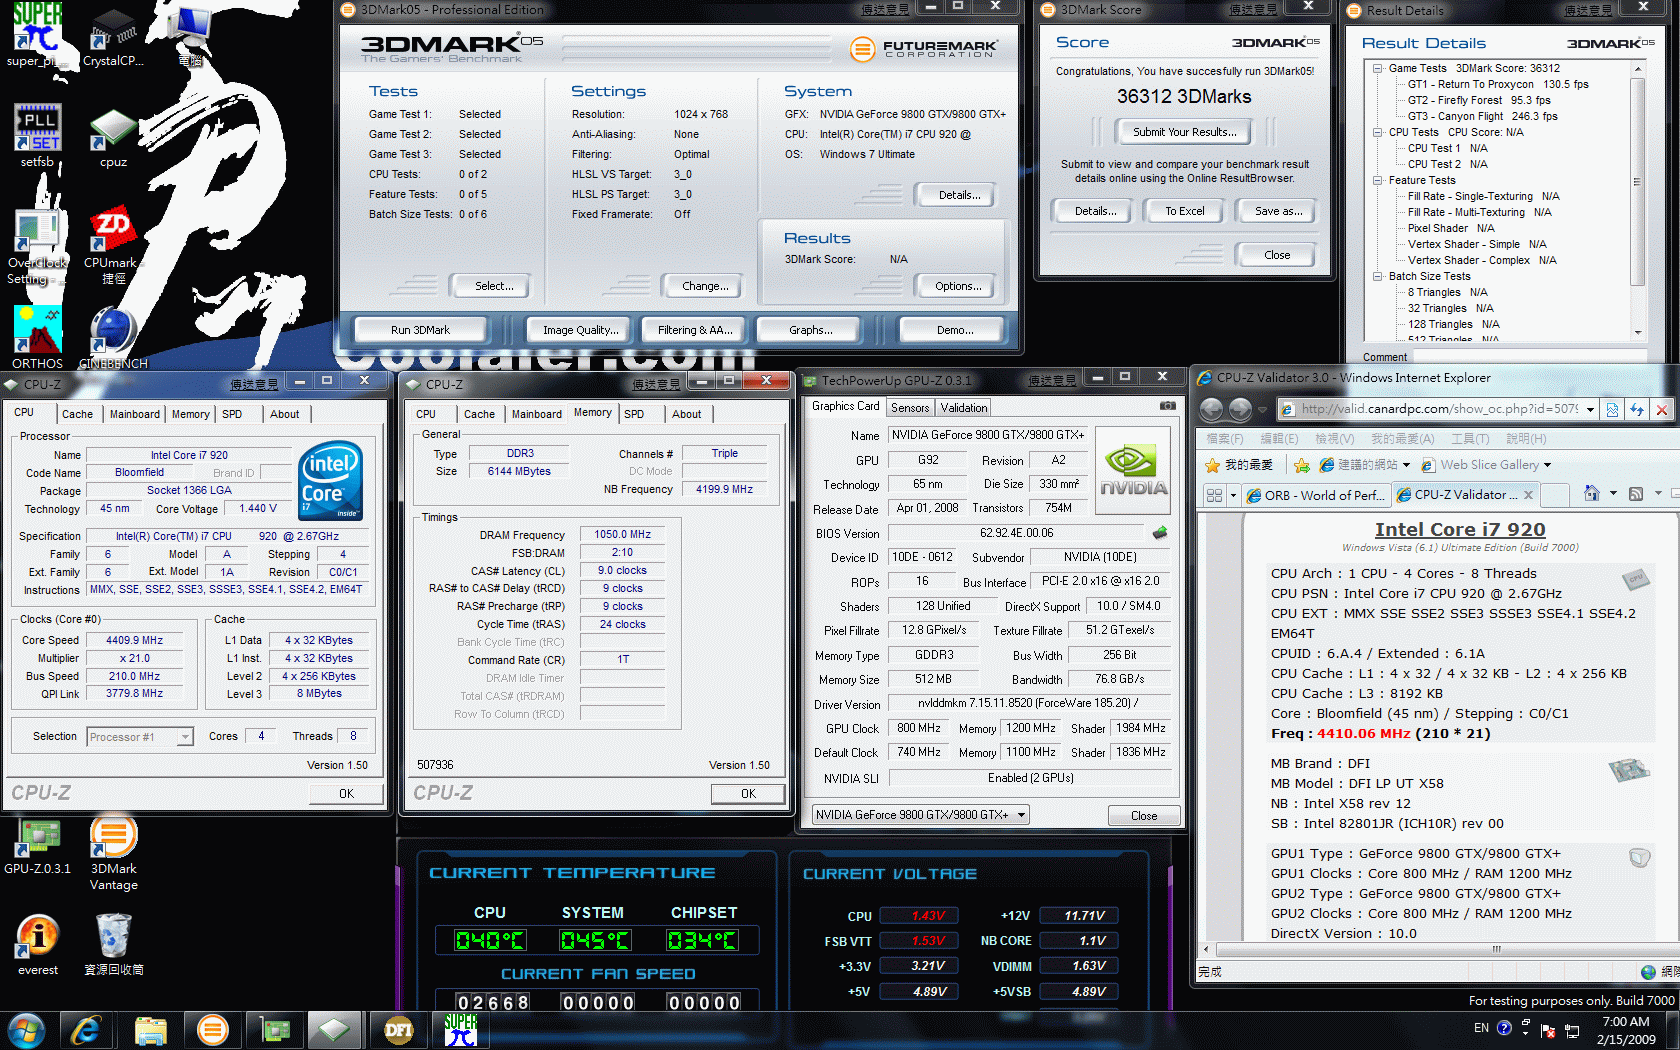
Task: Open the CPUmark desktop shortcut
Action: click(x=113, y=246)
